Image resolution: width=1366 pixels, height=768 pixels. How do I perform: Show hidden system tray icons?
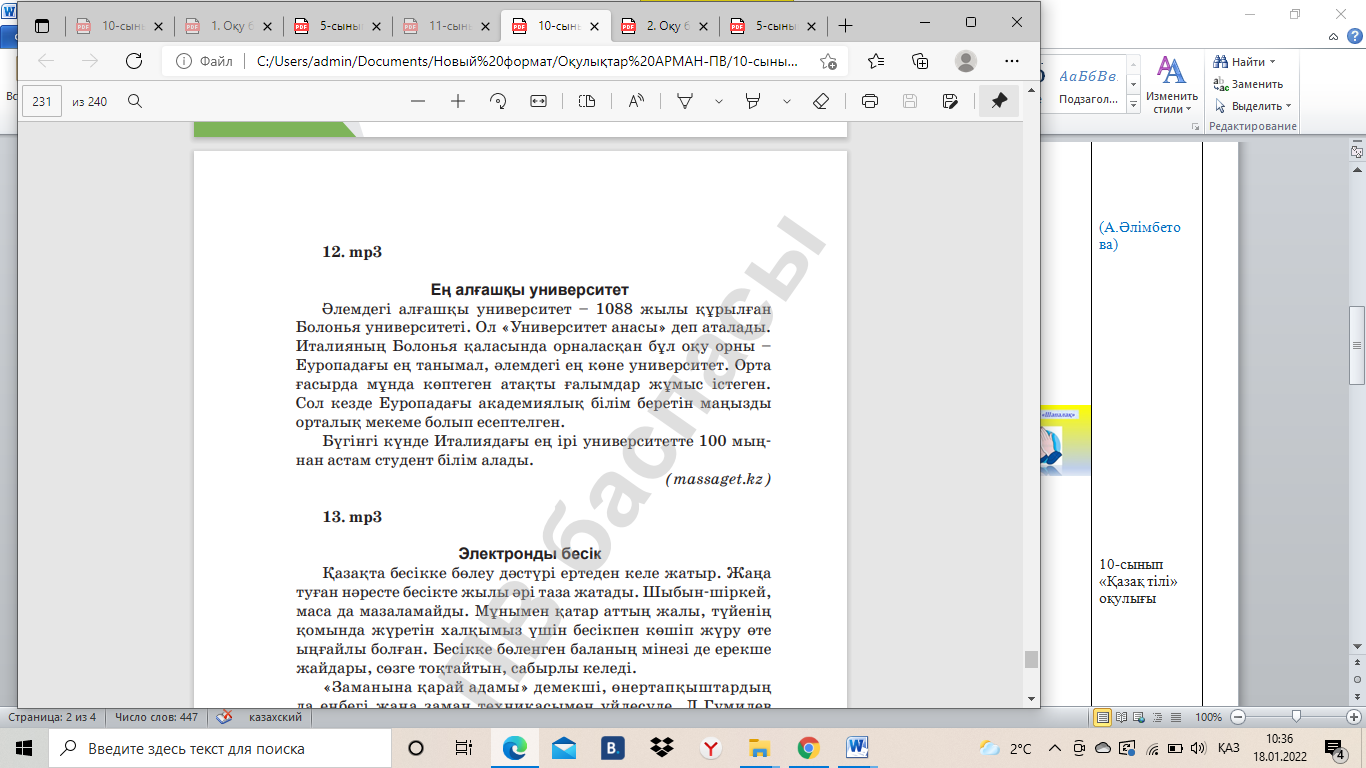coord(1054,748)
